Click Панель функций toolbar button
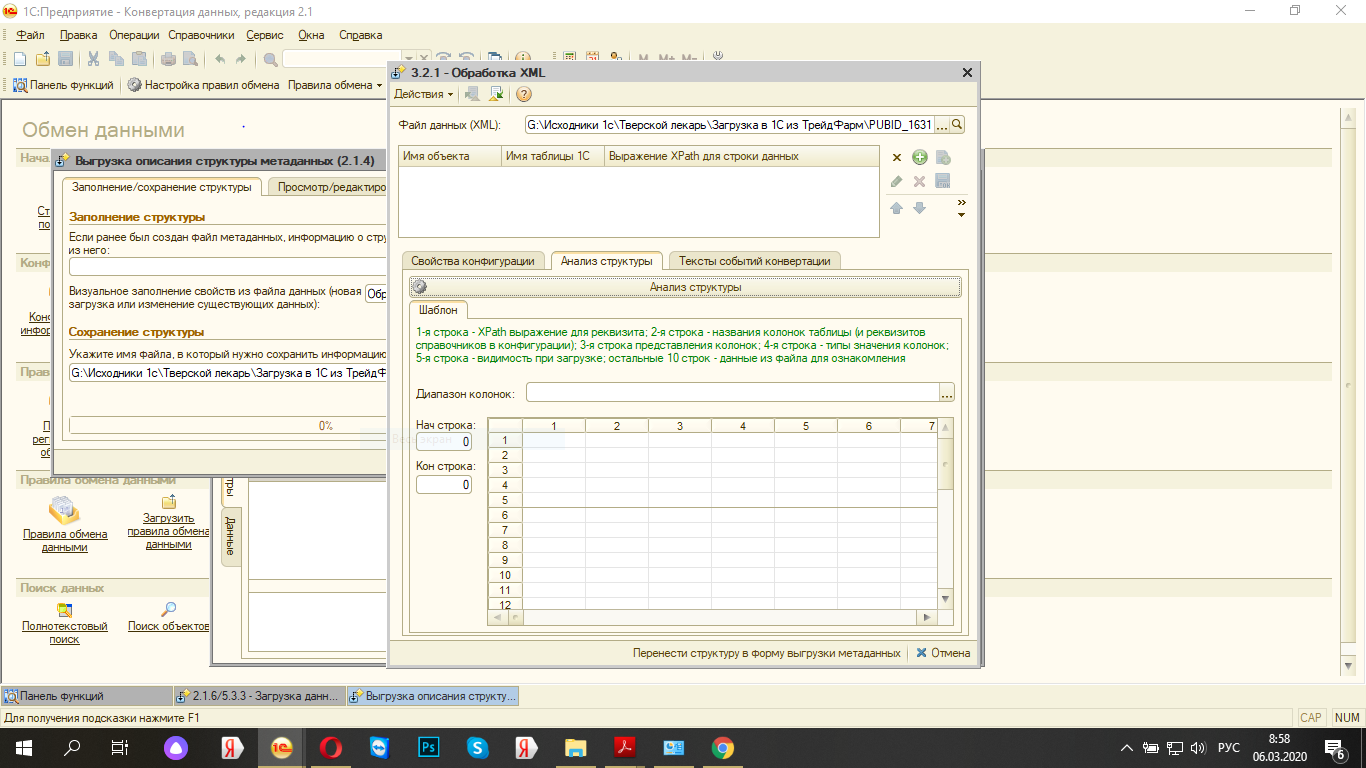1366x768 pixels. pyautogui.click(x=63, y=85)
